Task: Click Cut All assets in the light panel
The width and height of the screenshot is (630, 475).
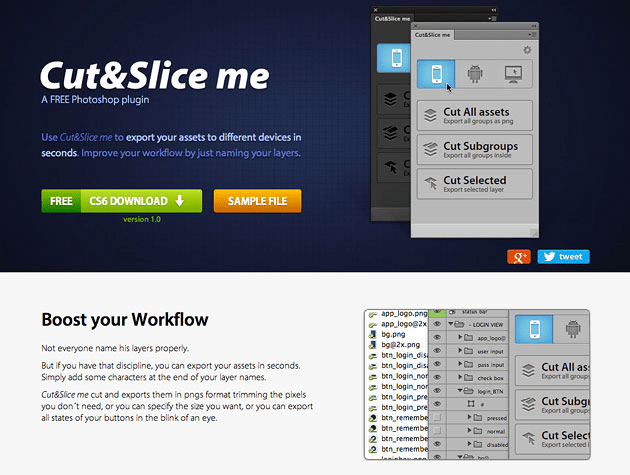Action: tap(475, 115)
